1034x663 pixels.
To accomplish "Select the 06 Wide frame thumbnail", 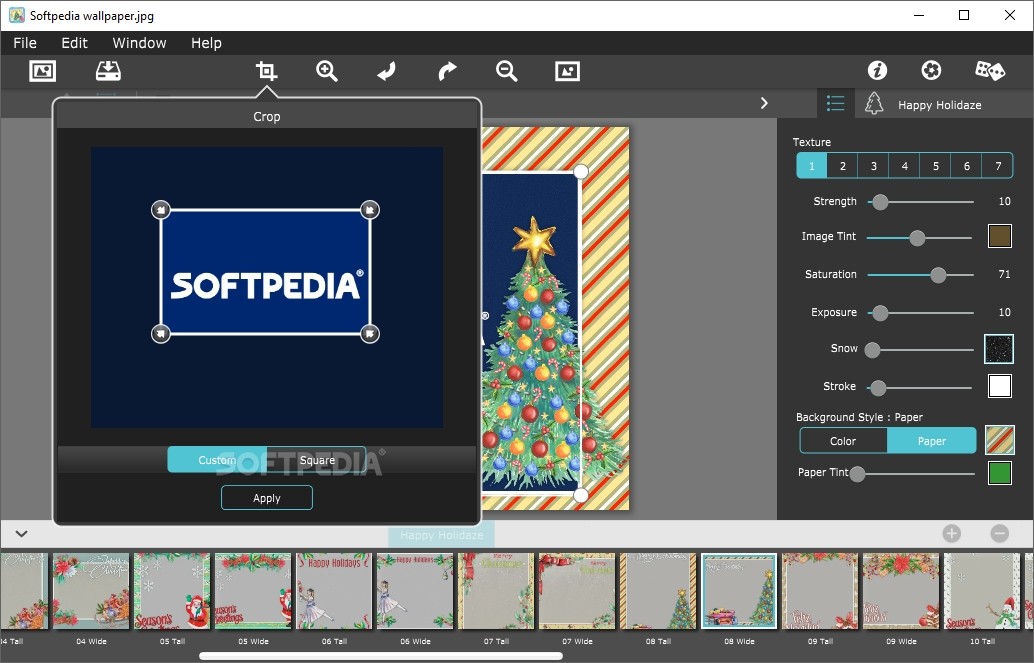I will click(415, 591).
